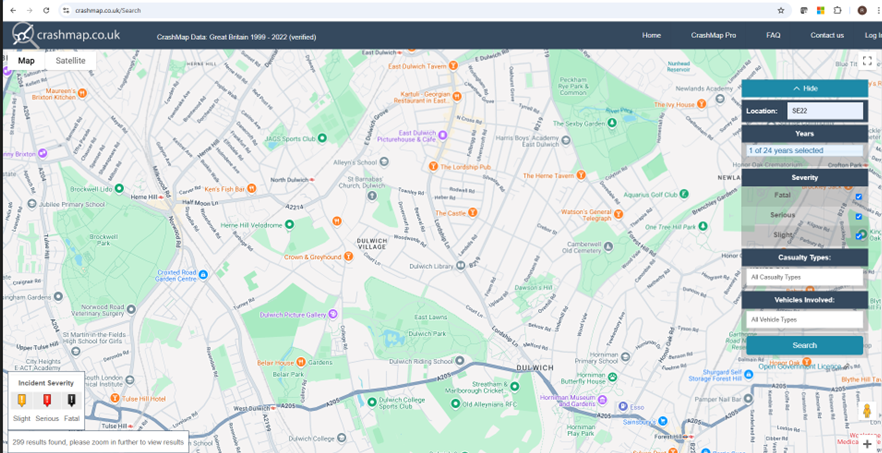This screenshot has height=453, width=882.
Task: Expand the All Vehicle Types dropdown
Action: point(804,319)
